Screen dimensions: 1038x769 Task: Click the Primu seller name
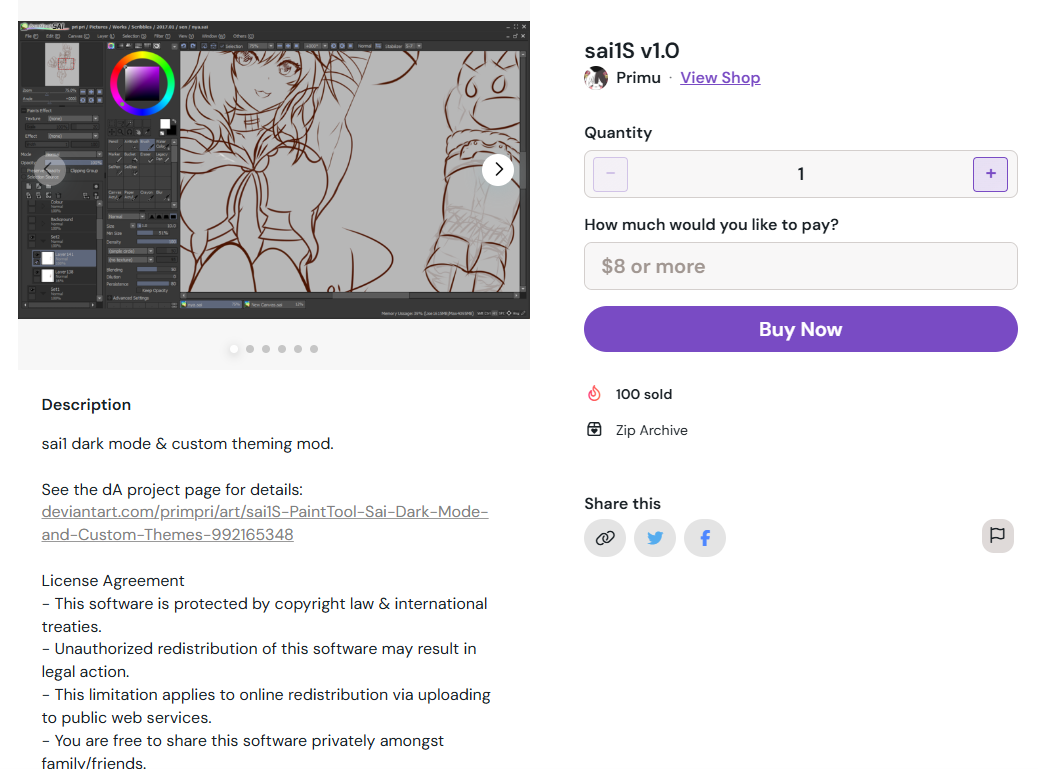(x=638, y=78)
